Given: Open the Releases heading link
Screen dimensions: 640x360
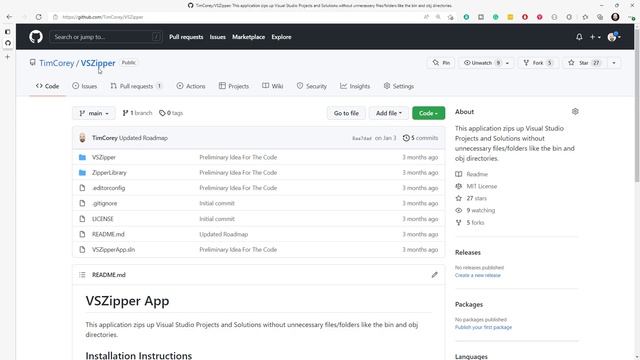Looking at the screenshot, I should 468,252.
